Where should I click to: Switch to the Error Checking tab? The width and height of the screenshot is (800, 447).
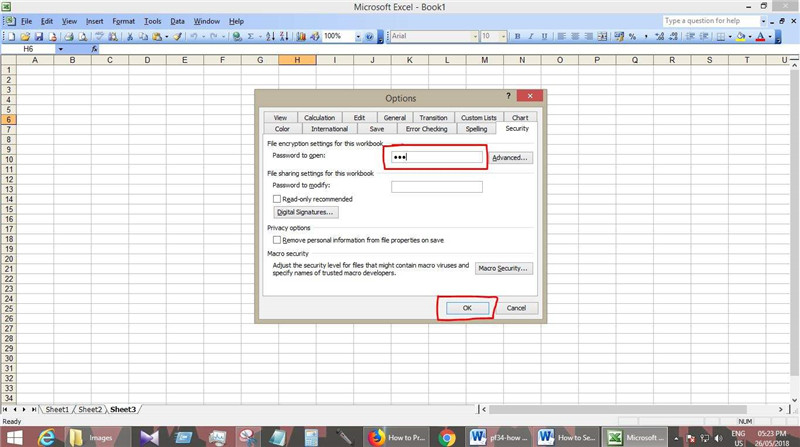427,129
